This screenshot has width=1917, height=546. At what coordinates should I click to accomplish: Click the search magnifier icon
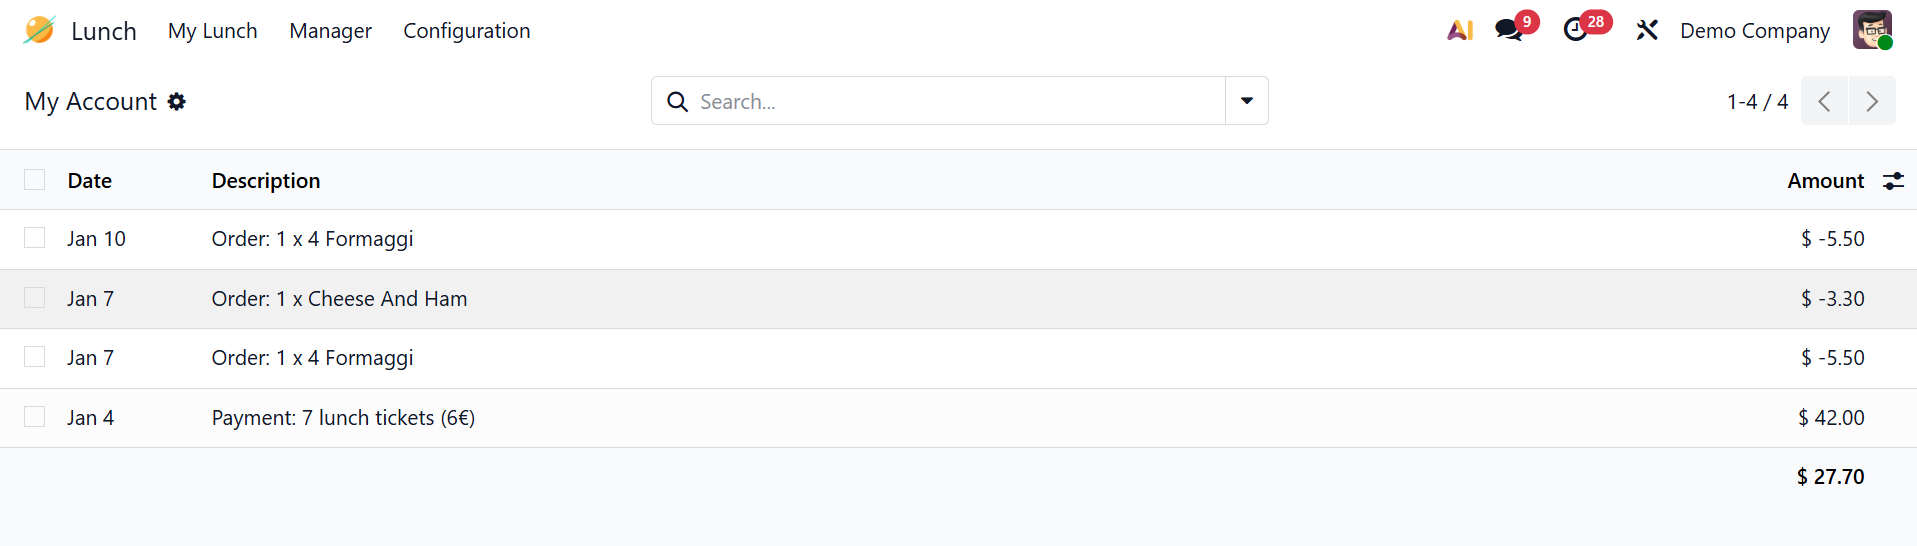pos(677,101)
